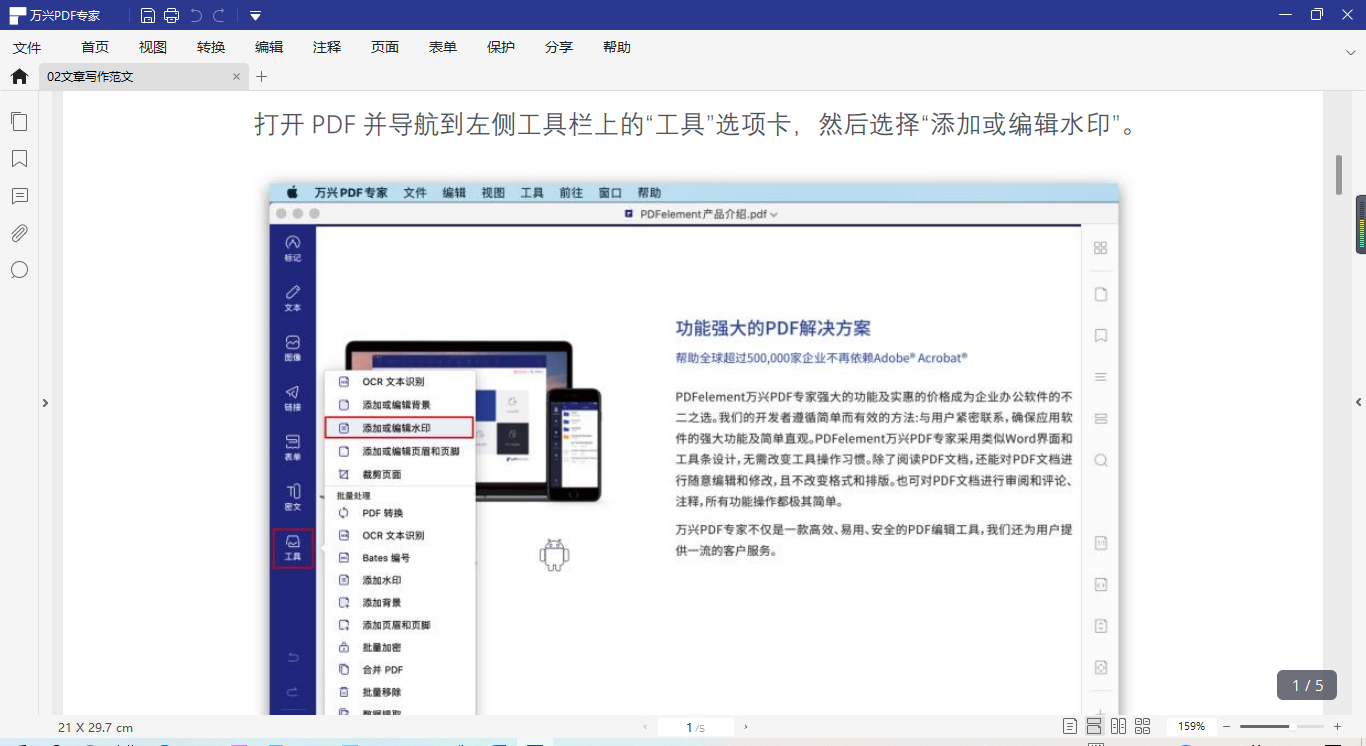Switch to the 转换 ribbon tab
The width and height of the screenshot is (1366, 746).
tap(211, 47)
